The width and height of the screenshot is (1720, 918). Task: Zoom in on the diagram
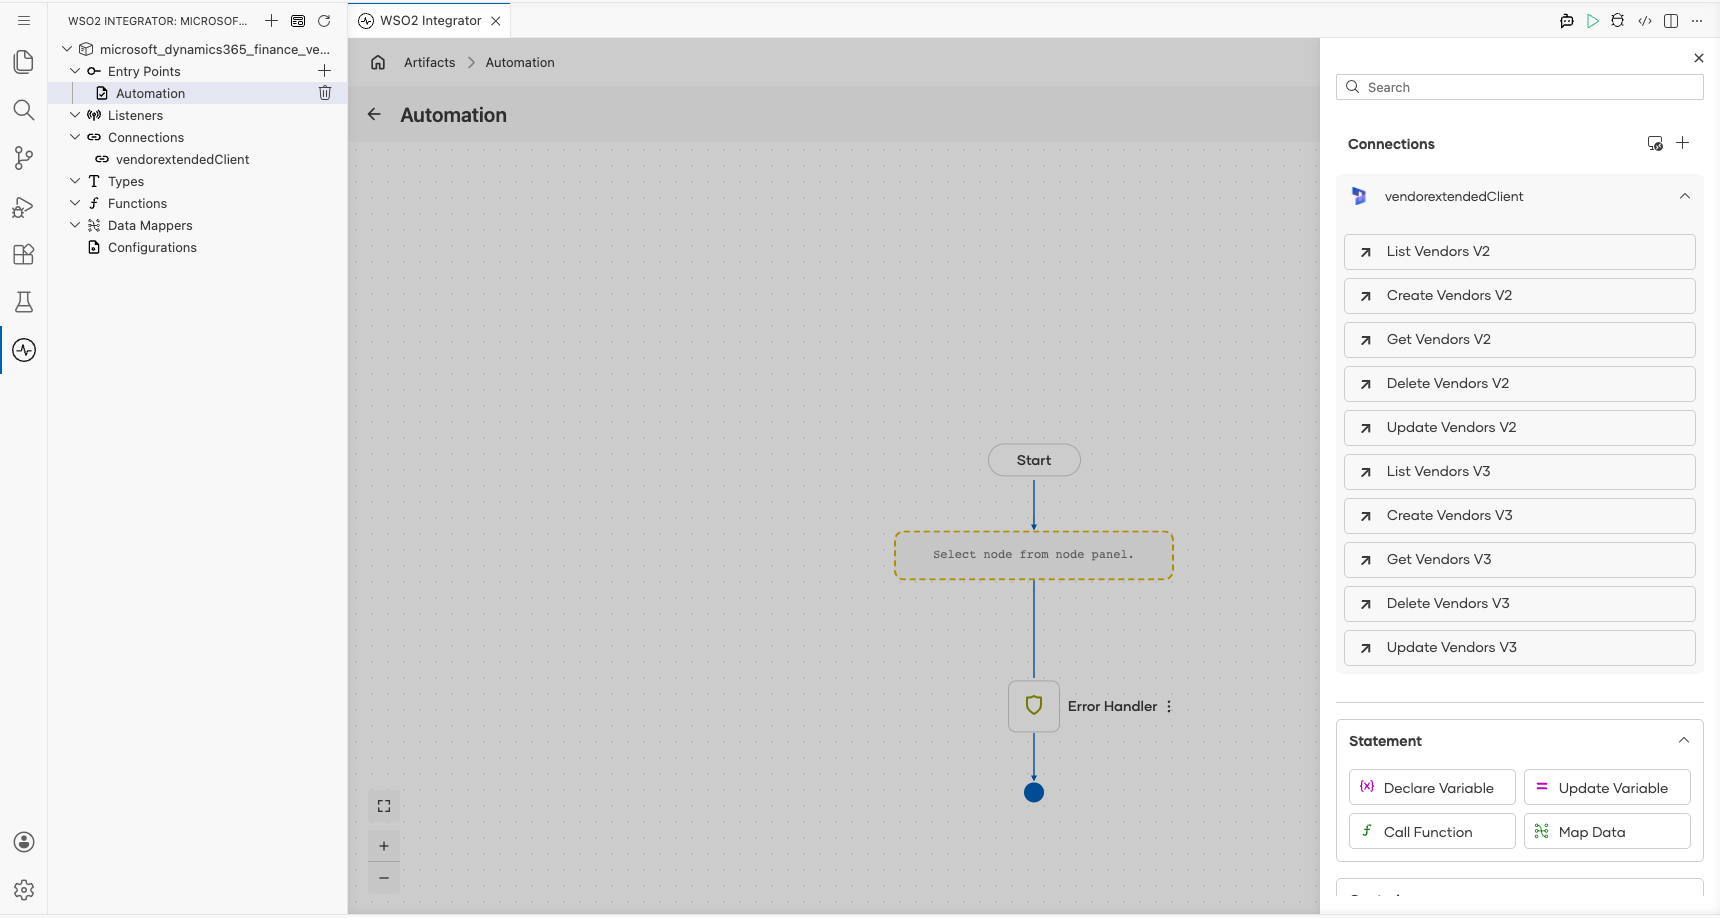click(x=384, y=846)
